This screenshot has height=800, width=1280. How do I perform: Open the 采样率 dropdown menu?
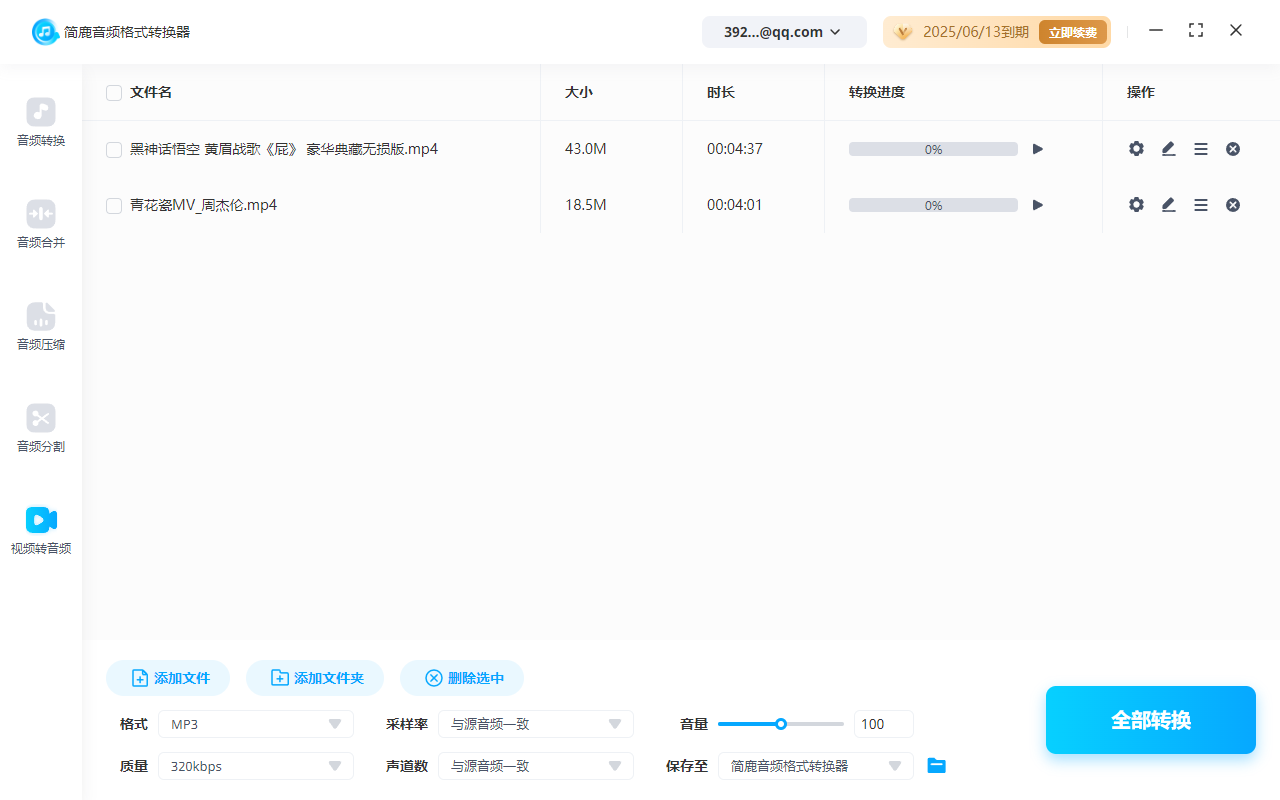tap(536, 723)
